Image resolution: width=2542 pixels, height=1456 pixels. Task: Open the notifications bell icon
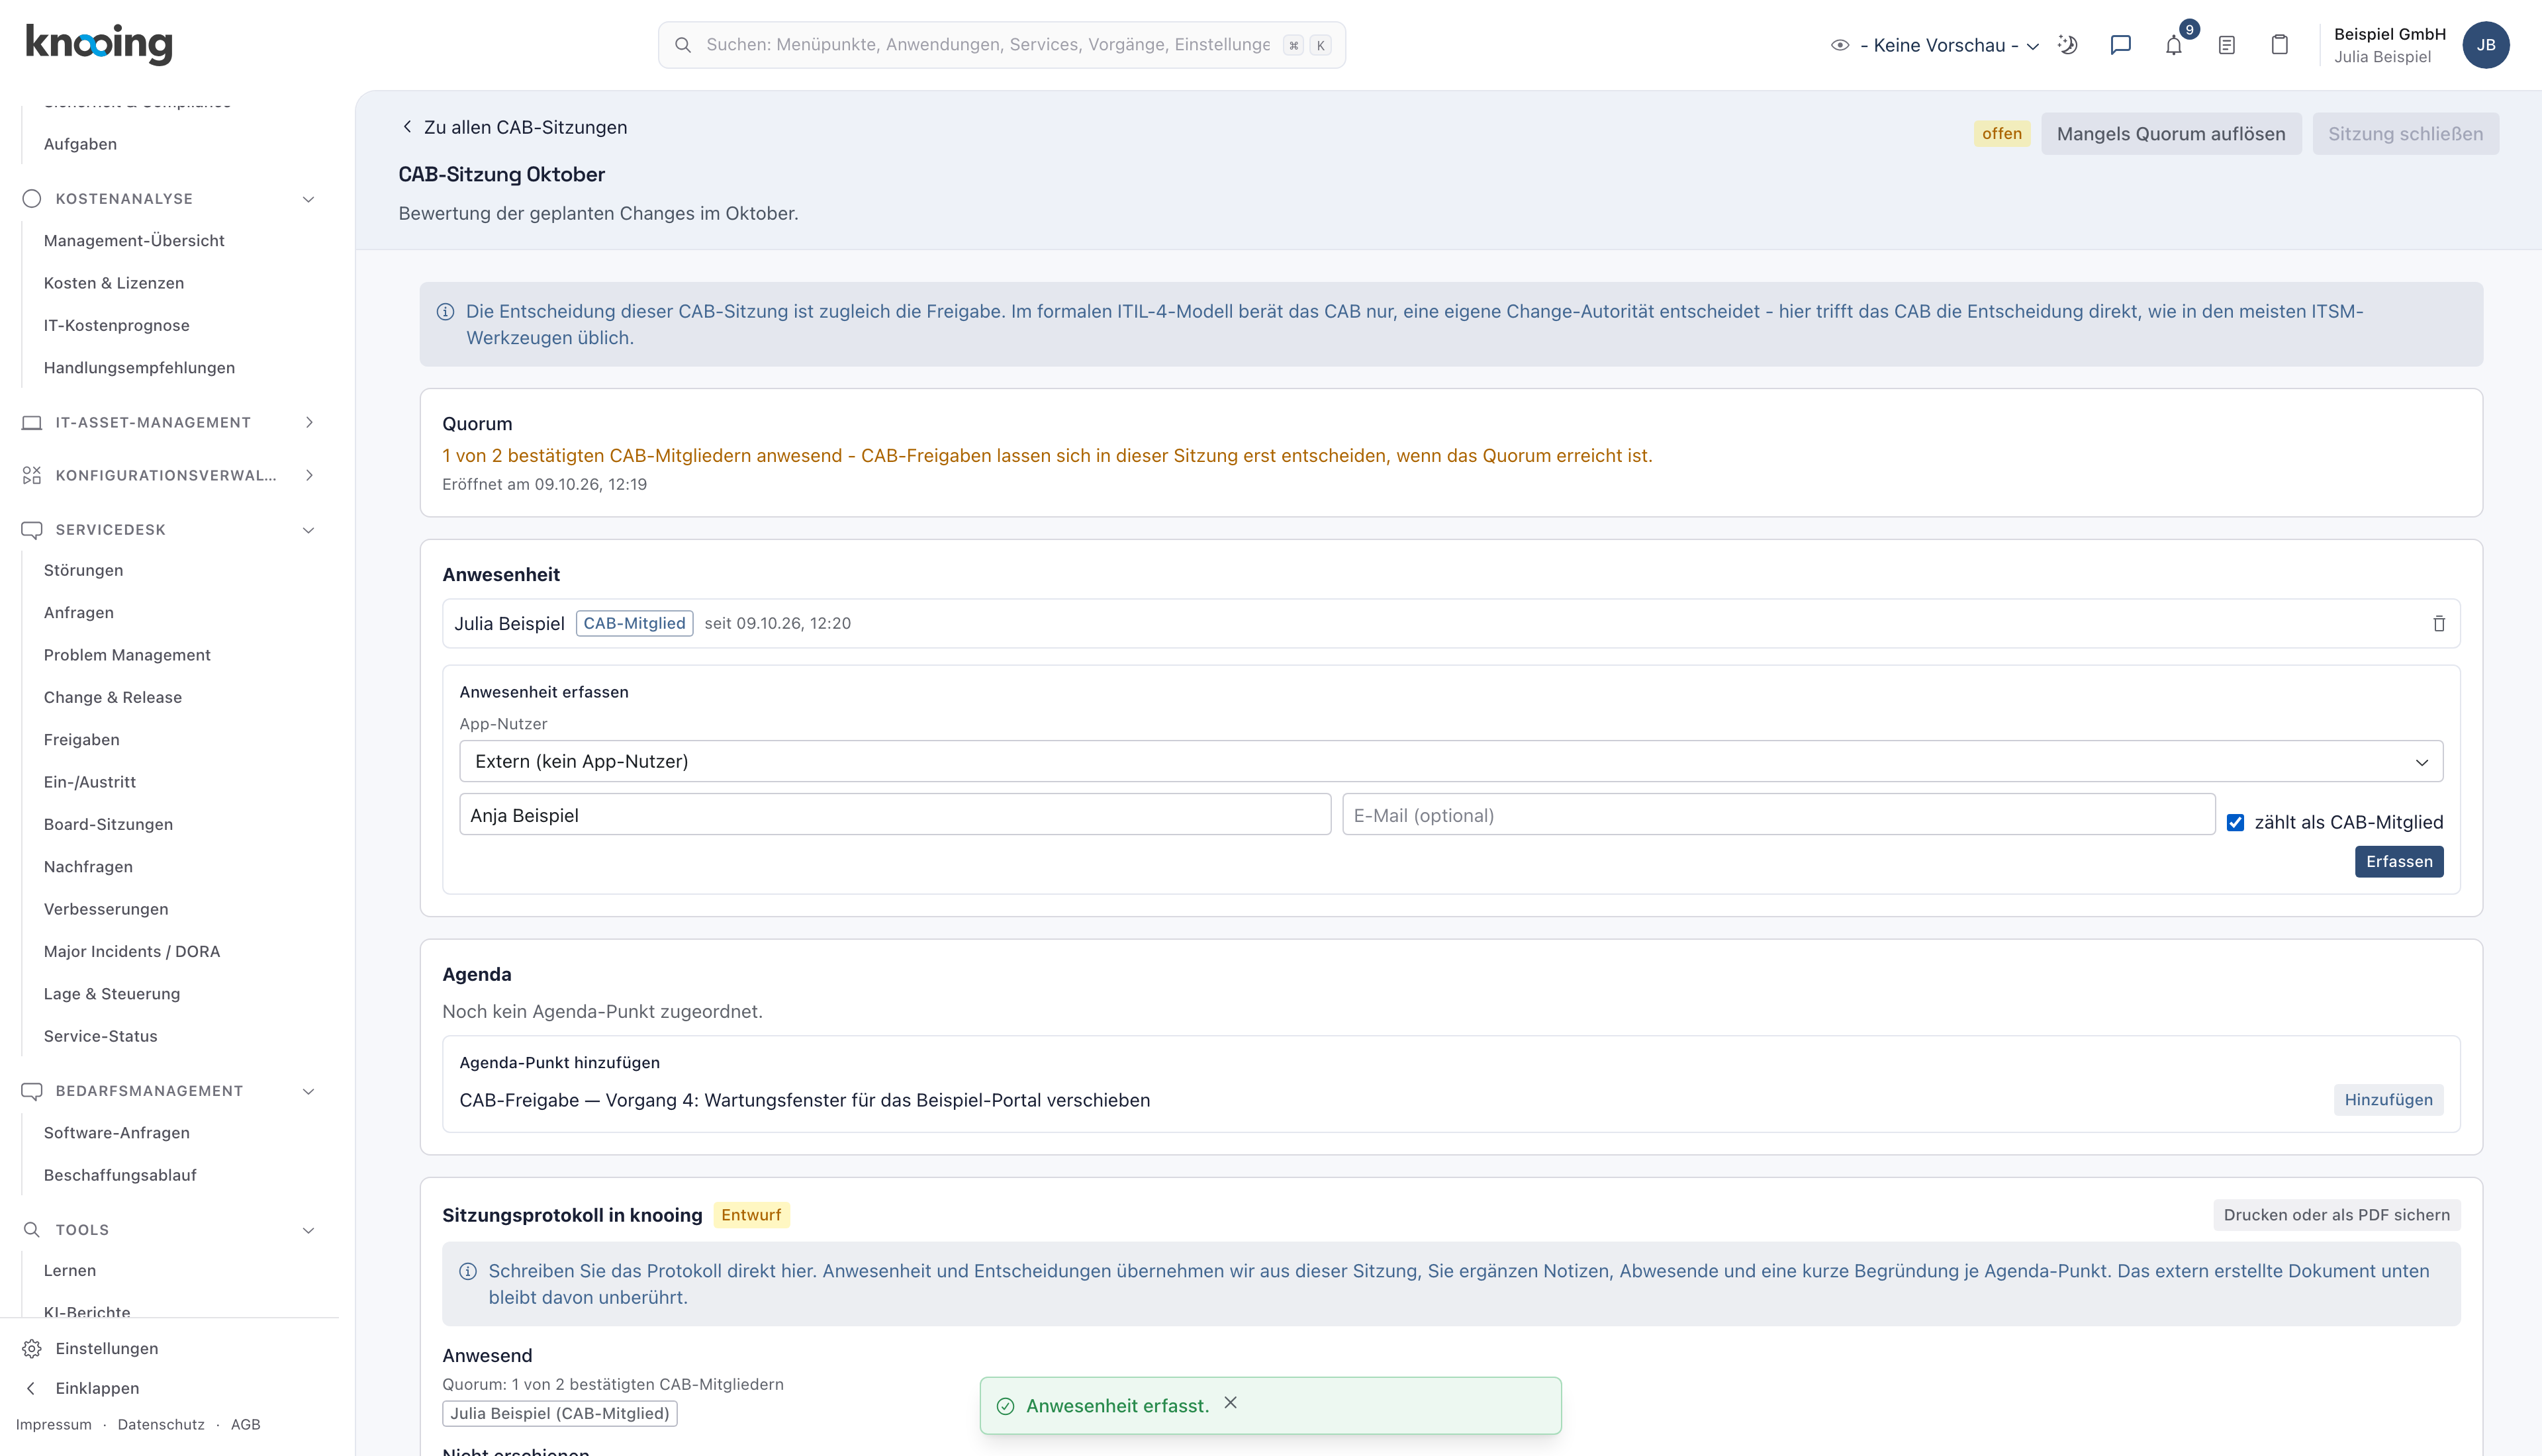(2173, 45)
